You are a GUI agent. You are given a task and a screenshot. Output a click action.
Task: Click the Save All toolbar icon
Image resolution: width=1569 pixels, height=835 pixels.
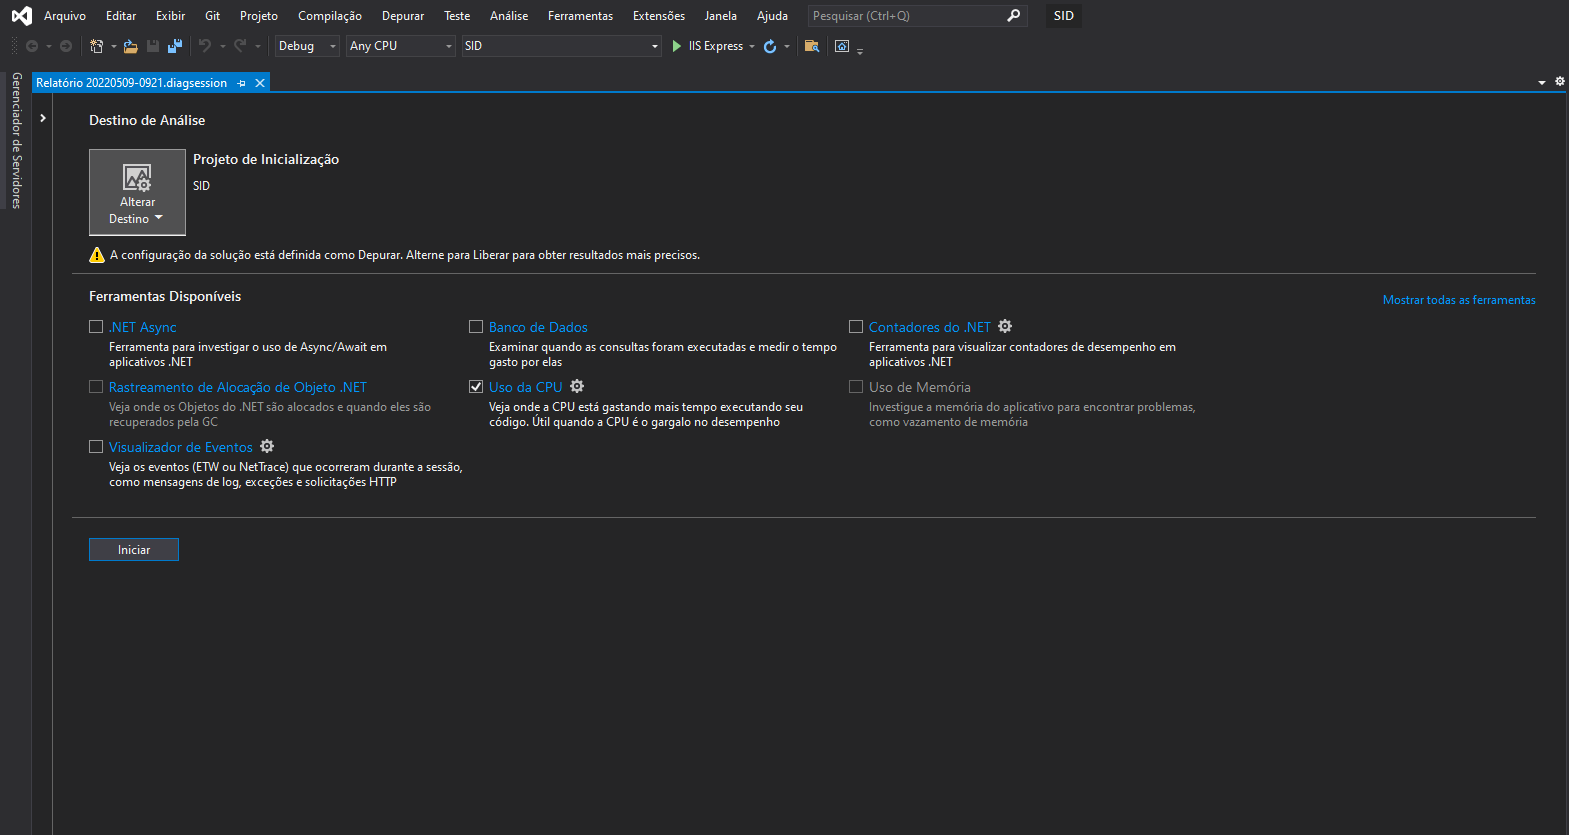(x=175, y=46)
